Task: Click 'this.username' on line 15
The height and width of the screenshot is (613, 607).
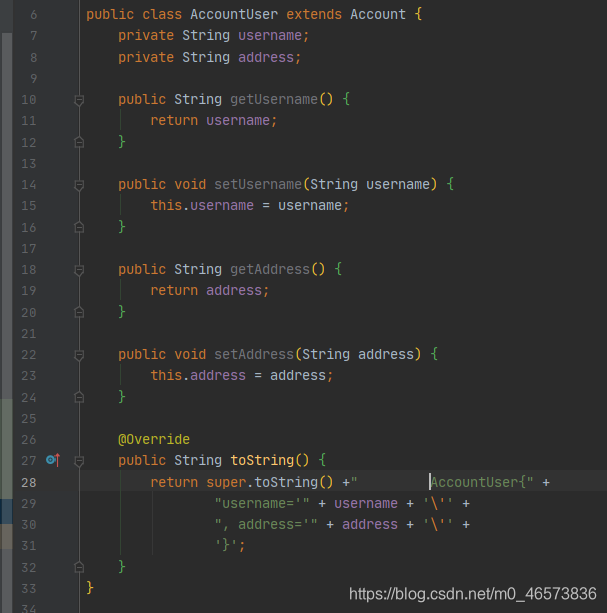Action: tap(202, 205)
